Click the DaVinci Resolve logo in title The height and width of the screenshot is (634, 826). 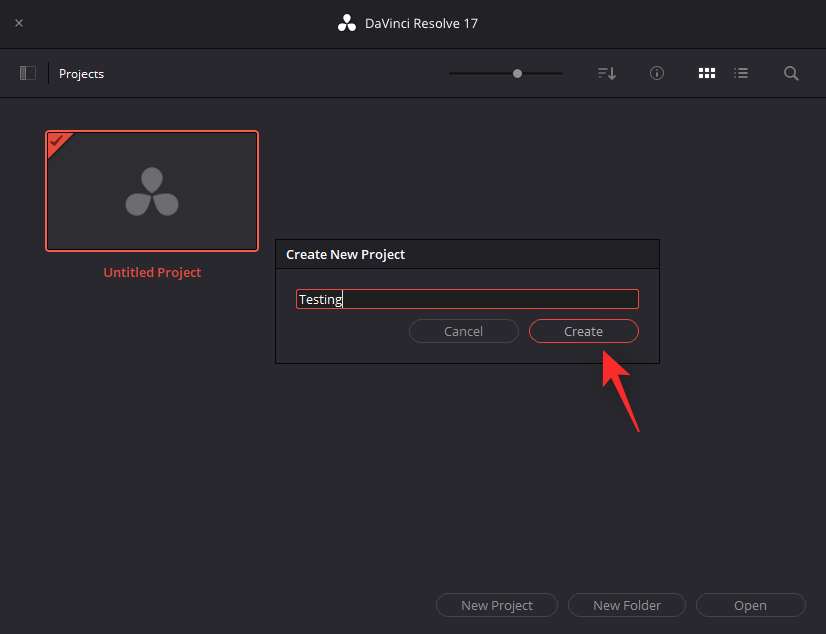[347, 23]
